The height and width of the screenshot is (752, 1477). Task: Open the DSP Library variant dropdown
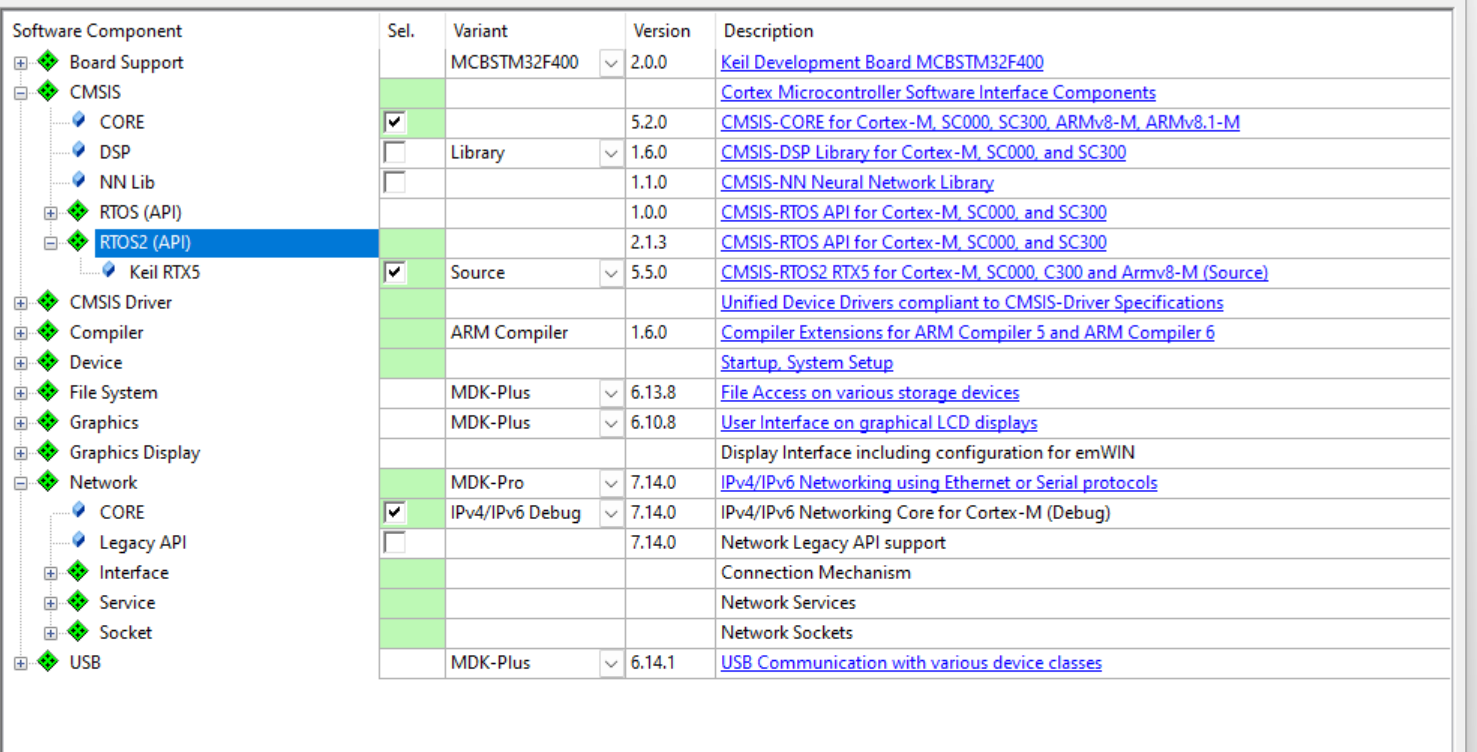(x=611, y=153)
